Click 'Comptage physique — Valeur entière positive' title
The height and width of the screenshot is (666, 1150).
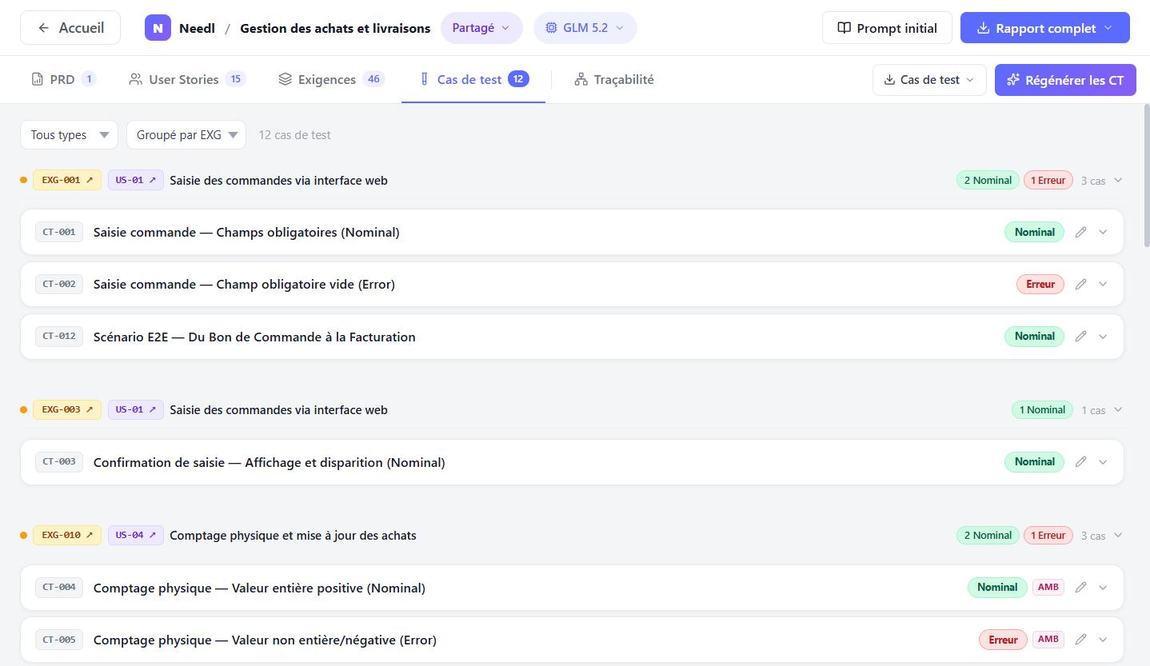point(260,588)
